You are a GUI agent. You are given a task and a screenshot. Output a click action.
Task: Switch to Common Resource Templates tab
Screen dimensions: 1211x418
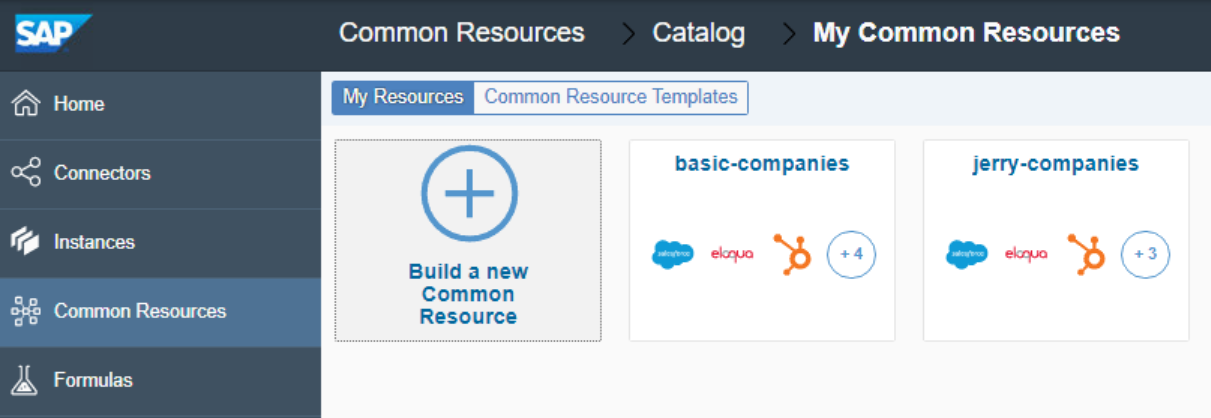point(611,97)
